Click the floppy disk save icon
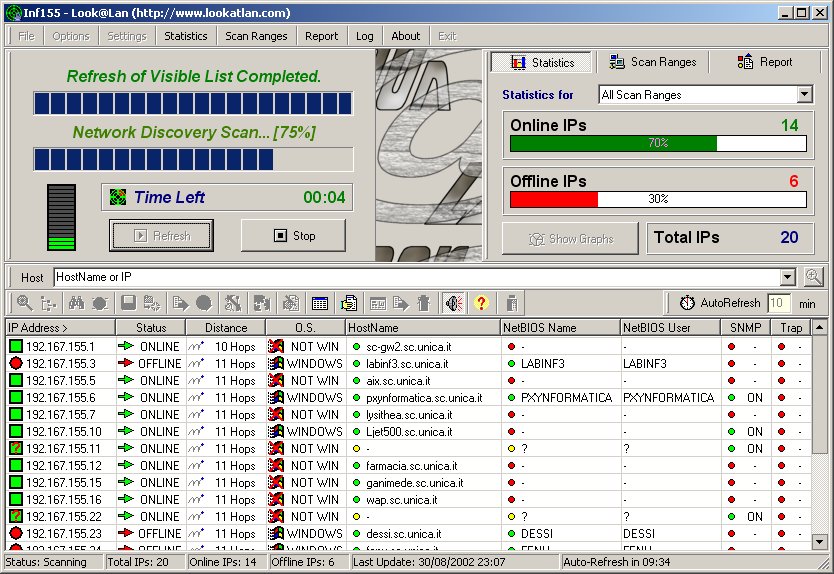 (128, 303)
